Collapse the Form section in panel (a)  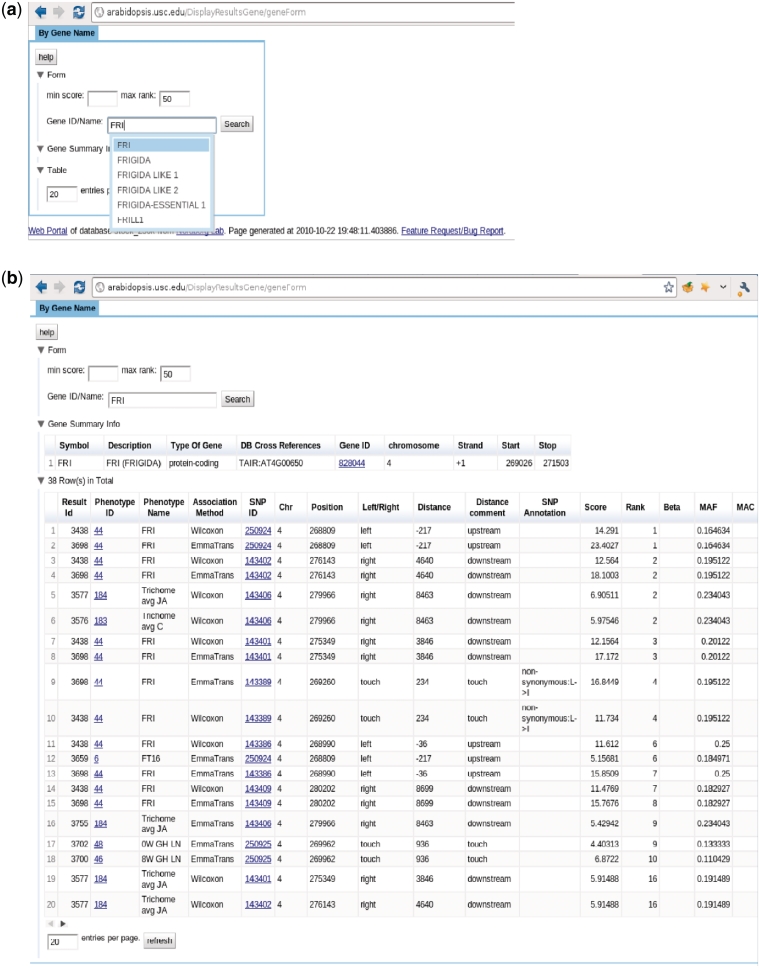click(x=41, y=75)
